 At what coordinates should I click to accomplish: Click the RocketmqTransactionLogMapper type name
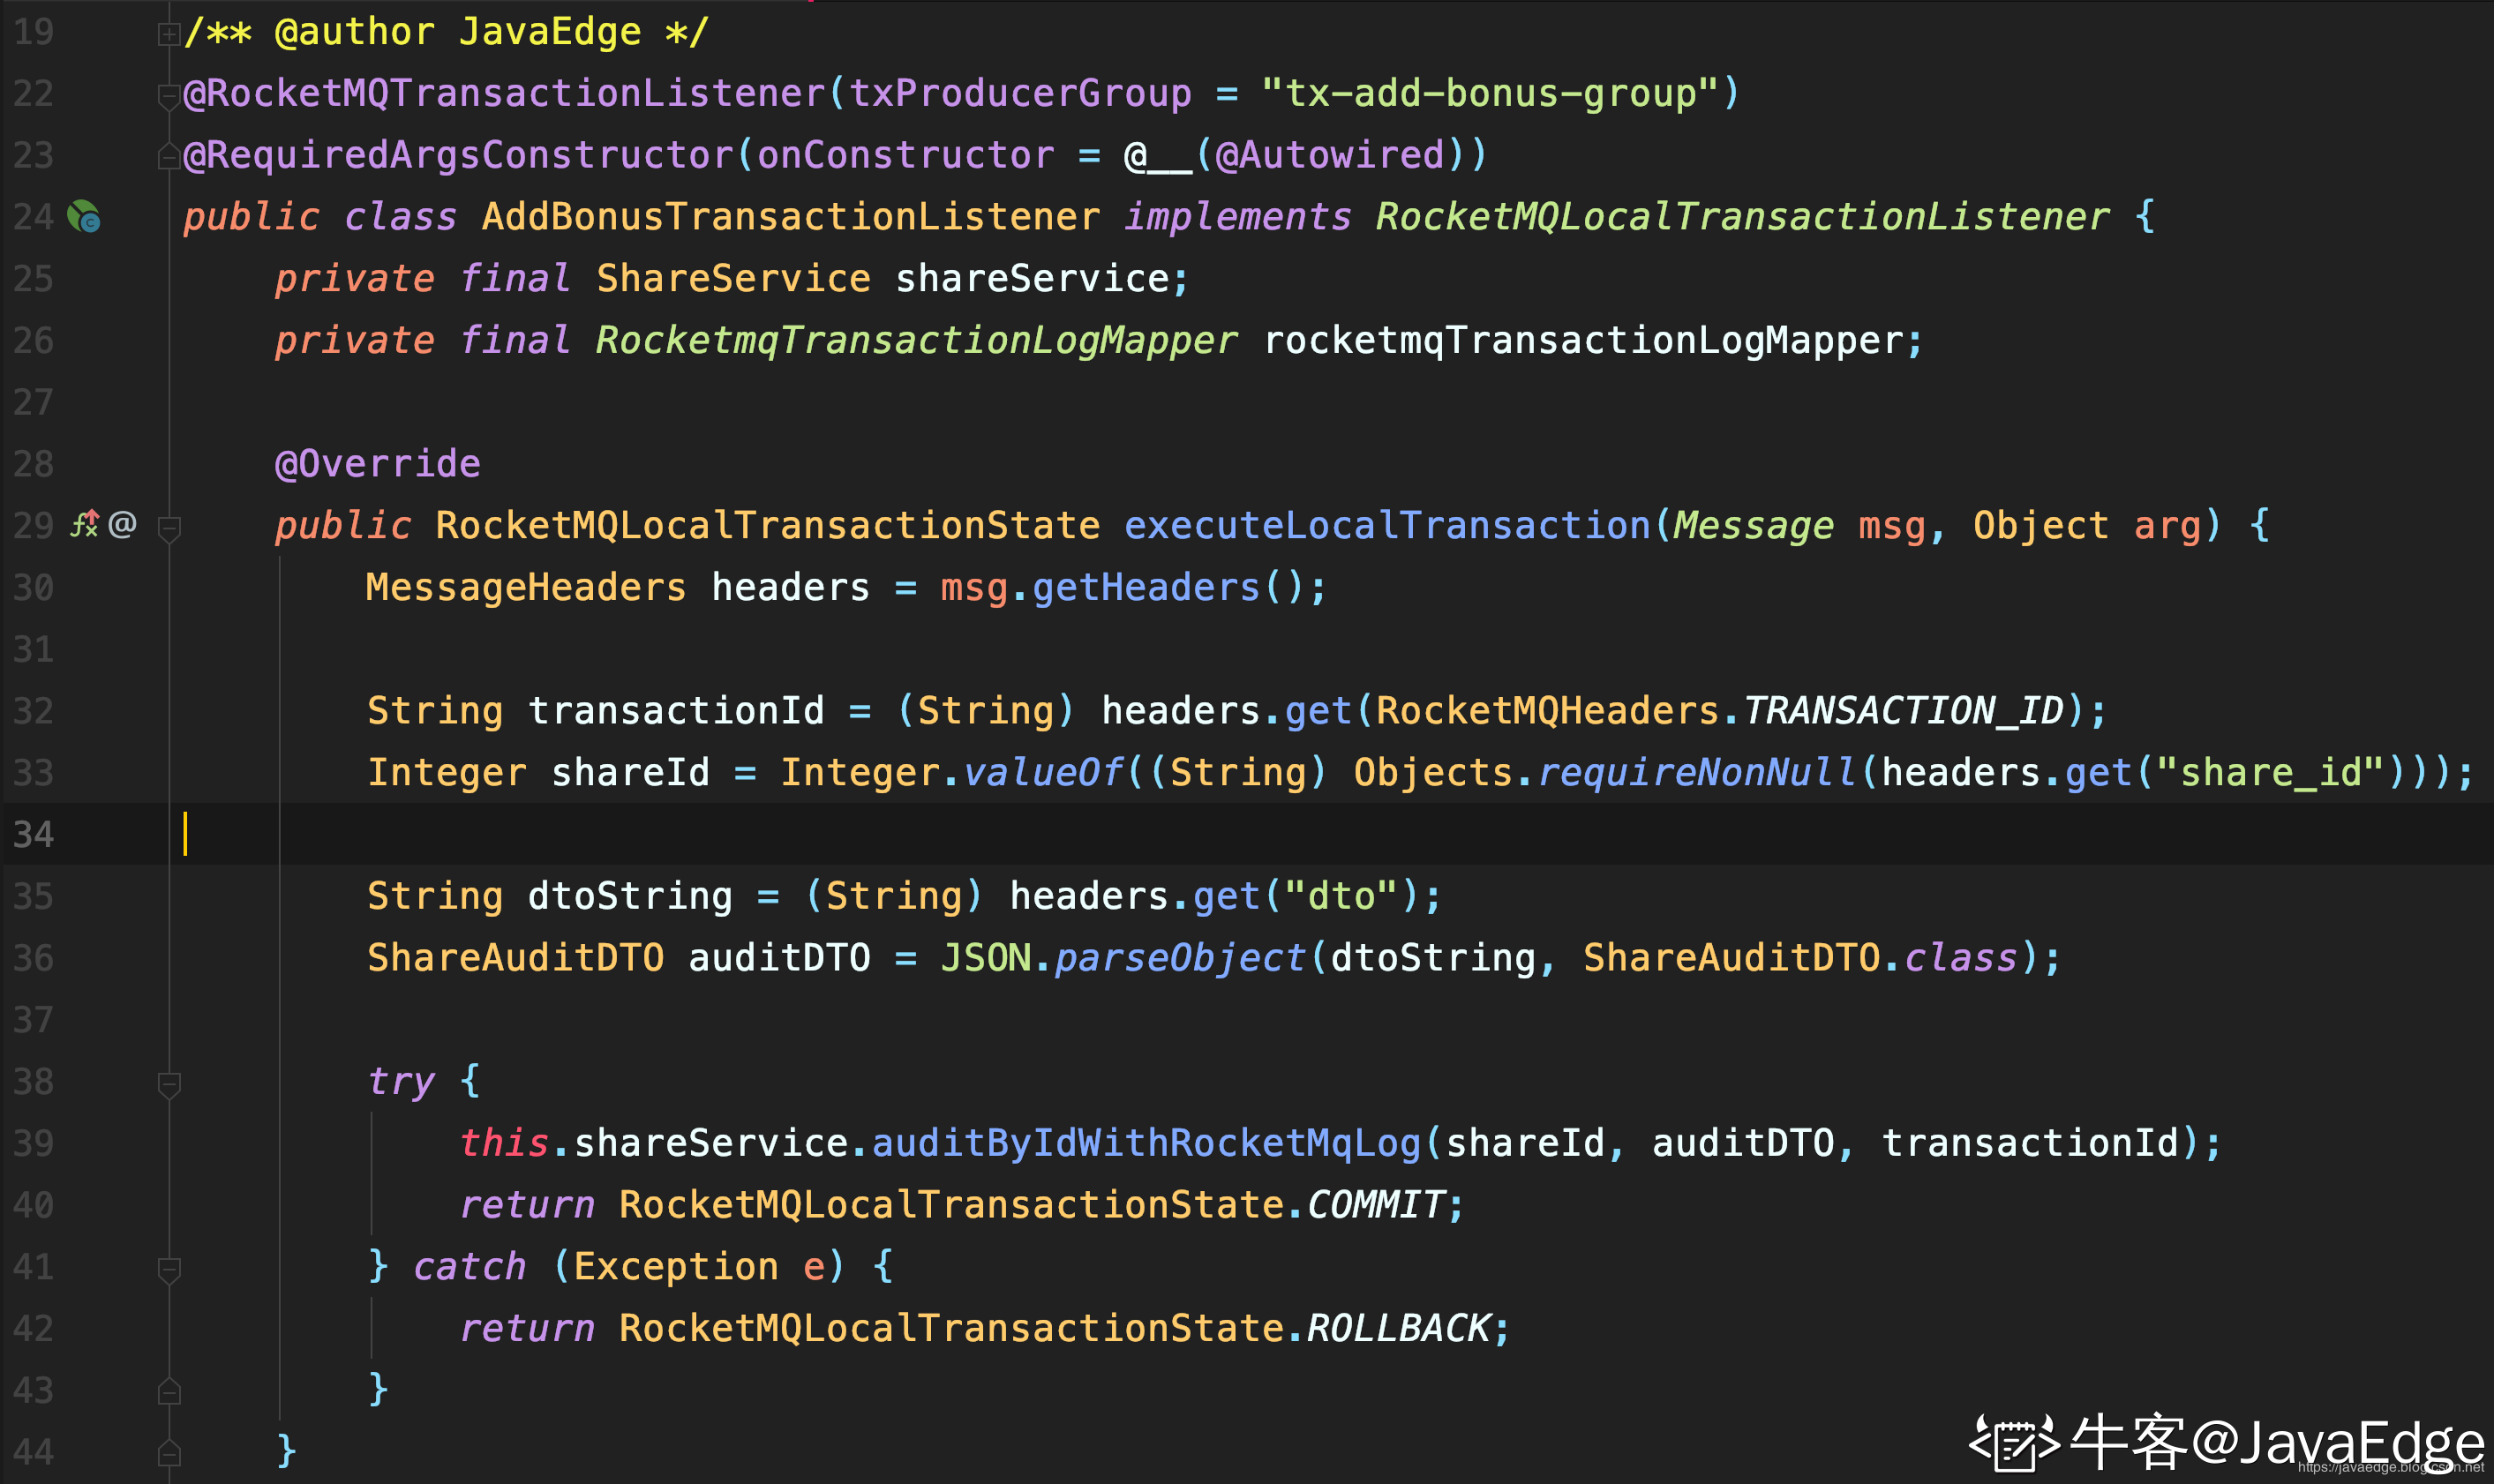point(916,341)
